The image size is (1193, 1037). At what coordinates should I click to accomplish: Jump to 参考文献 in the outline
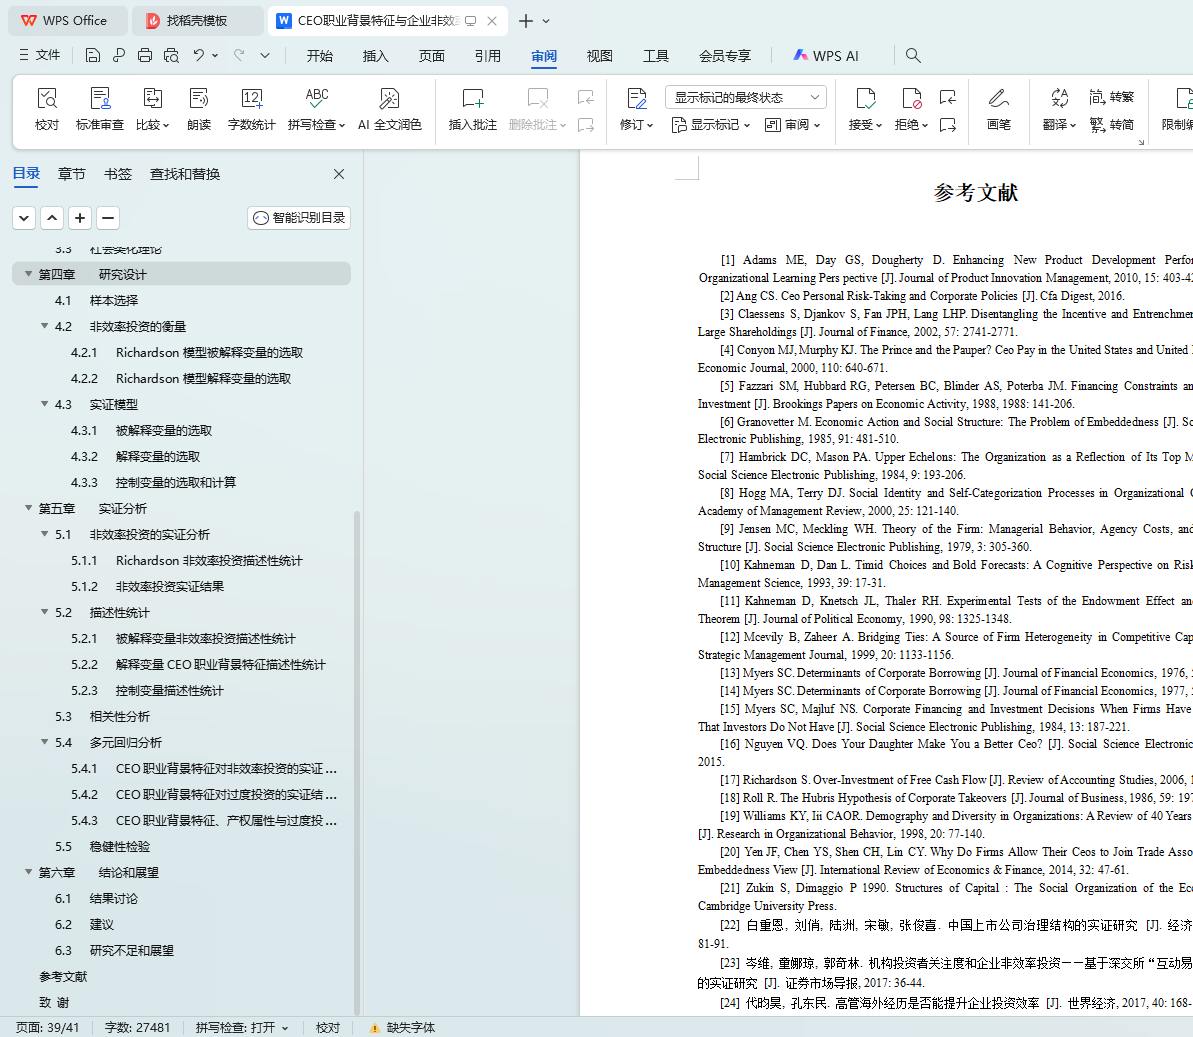pyautogui.click(x=64, y=976)
